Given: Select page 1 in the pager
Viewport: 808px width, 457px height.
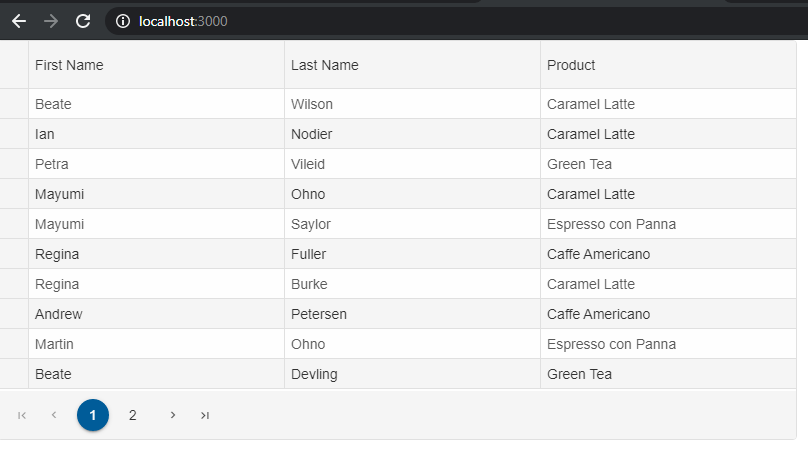Looking at the screenshot, I should (93, 415).
